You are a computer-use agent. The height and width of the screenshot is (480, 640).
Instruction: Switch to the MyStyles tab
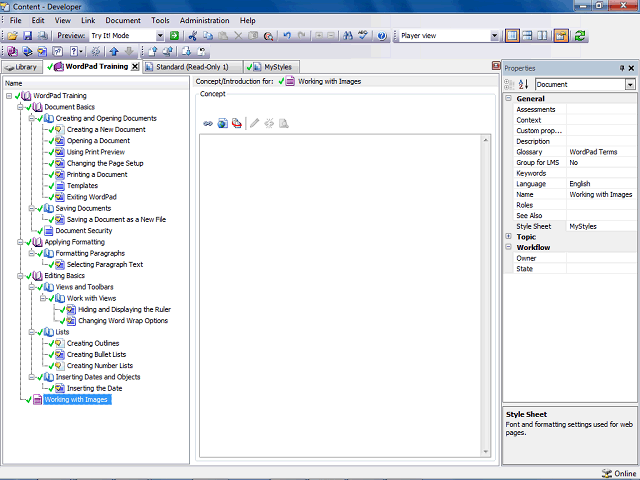[272, 67]
